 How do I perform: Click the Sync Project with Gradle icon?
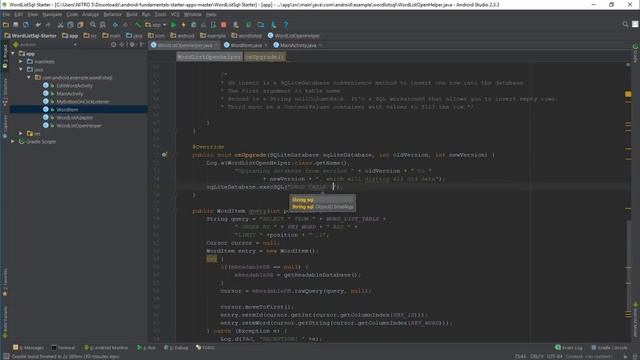pyautogui.click(x=248, y=25)
